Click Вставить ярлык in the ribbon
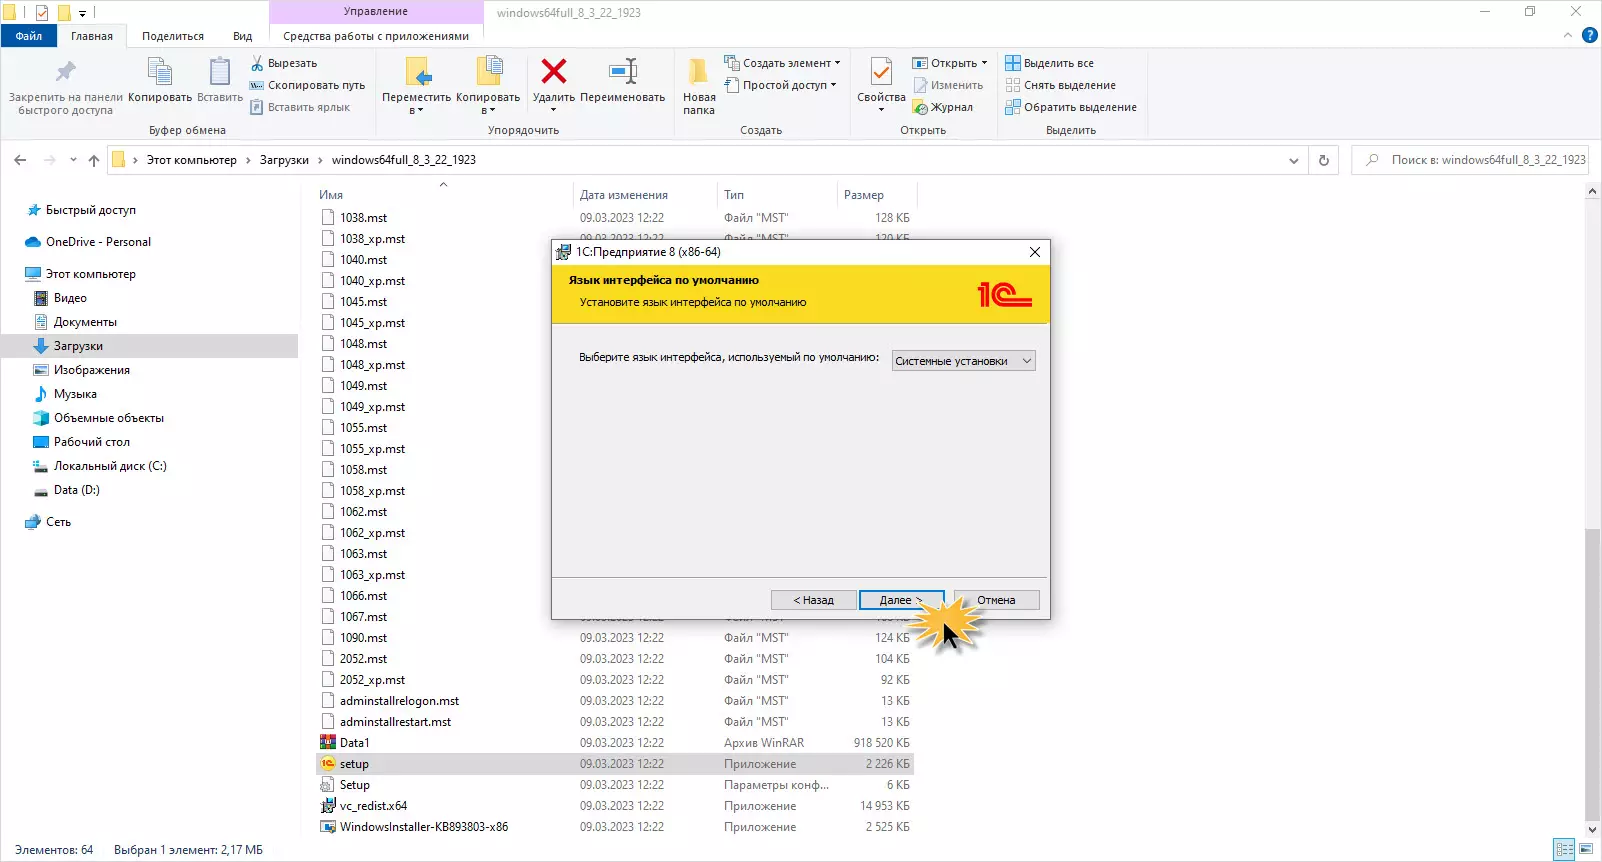The width and height of the screenshot is (1602, 862). (300, 107)
